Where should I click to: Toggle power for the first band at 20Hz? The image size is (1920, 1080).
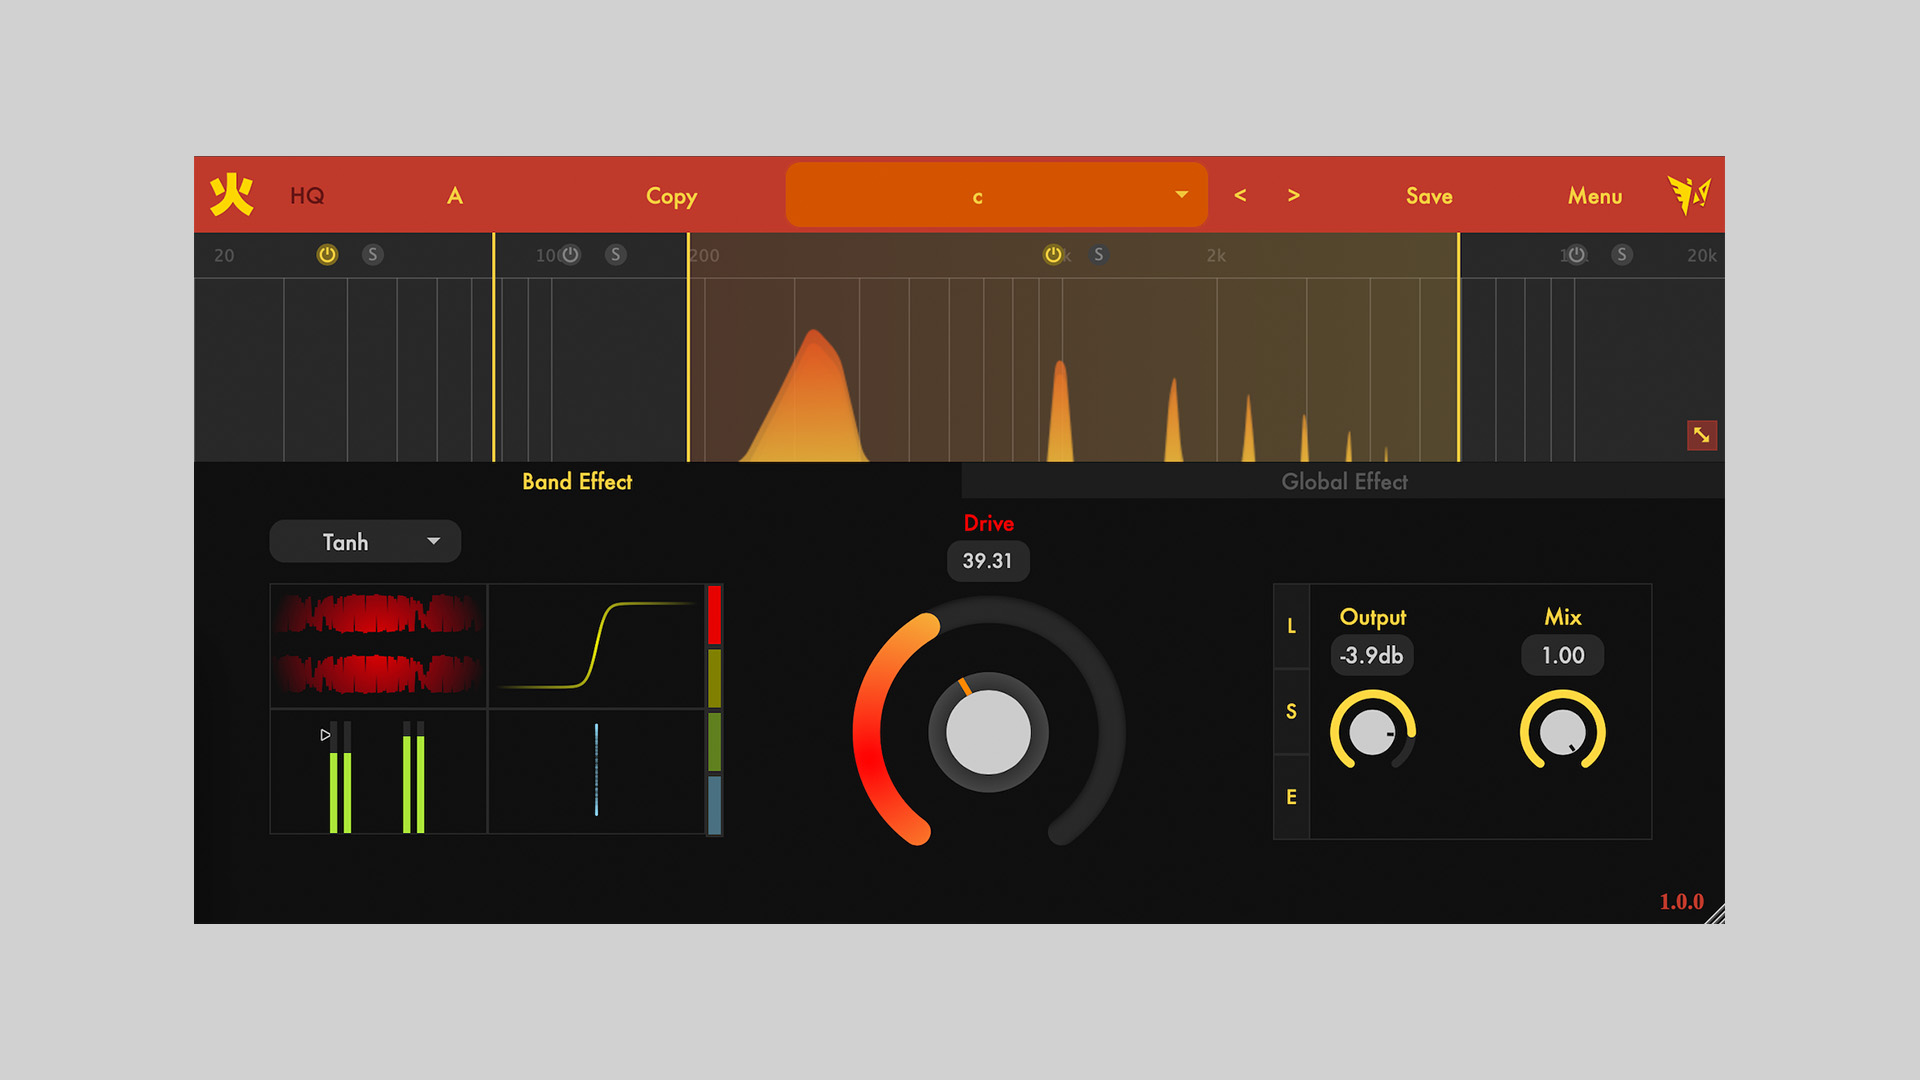[x=327, y=255]
